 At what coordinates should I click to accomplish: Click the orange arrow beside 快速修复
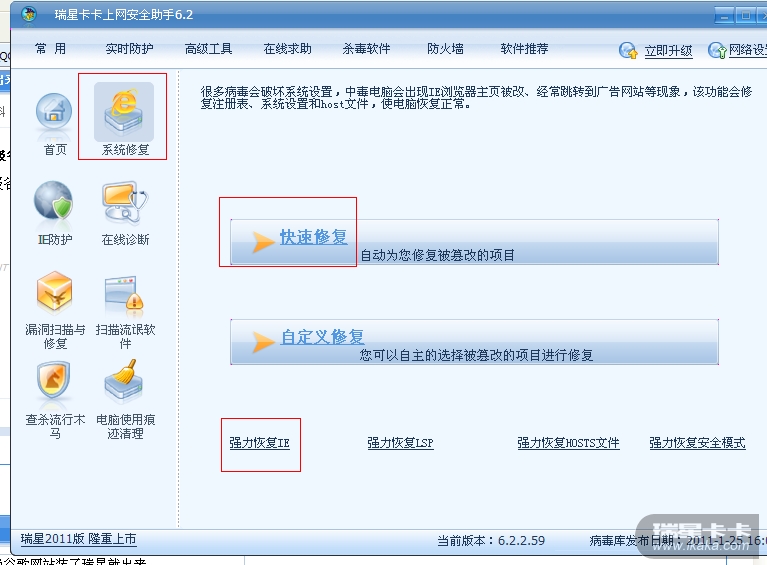[263, 242]
